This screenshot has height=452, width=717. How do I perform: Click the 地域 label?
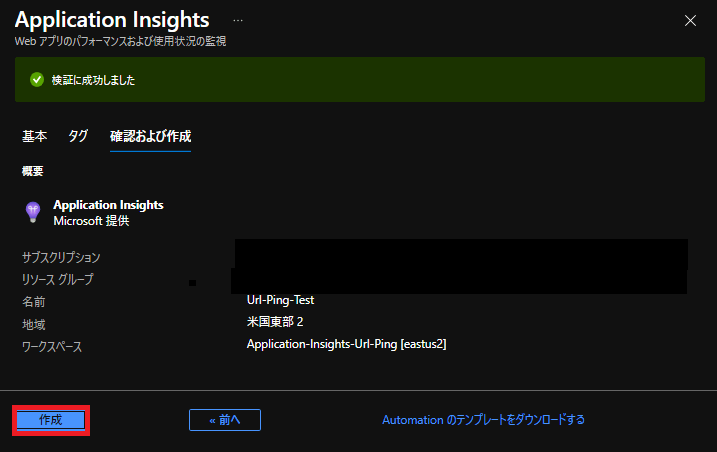click(34, 324)
